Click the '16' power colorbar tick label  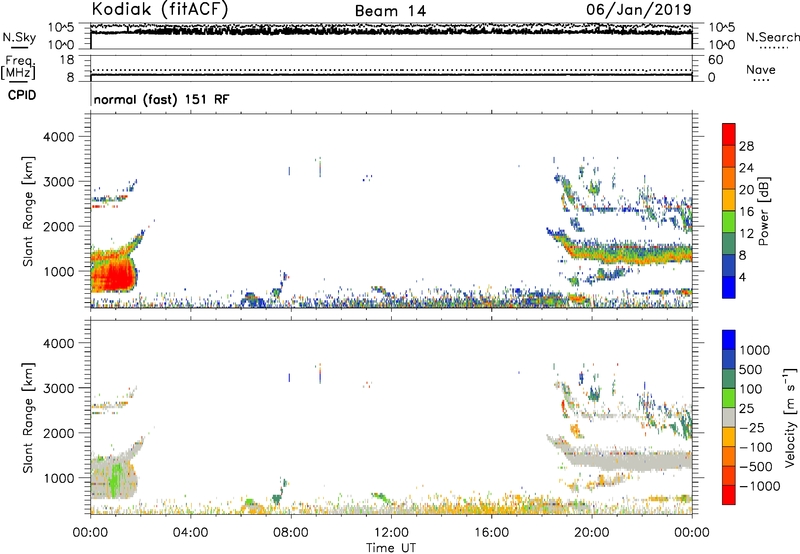[x=746, y=212]
